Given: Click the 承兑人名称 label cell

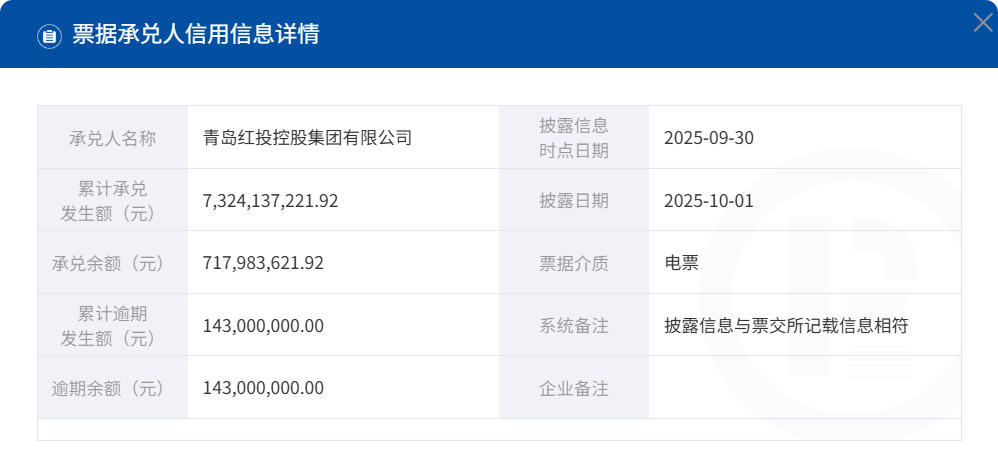Looking at the screenshot, I should (x=112, y=138).
